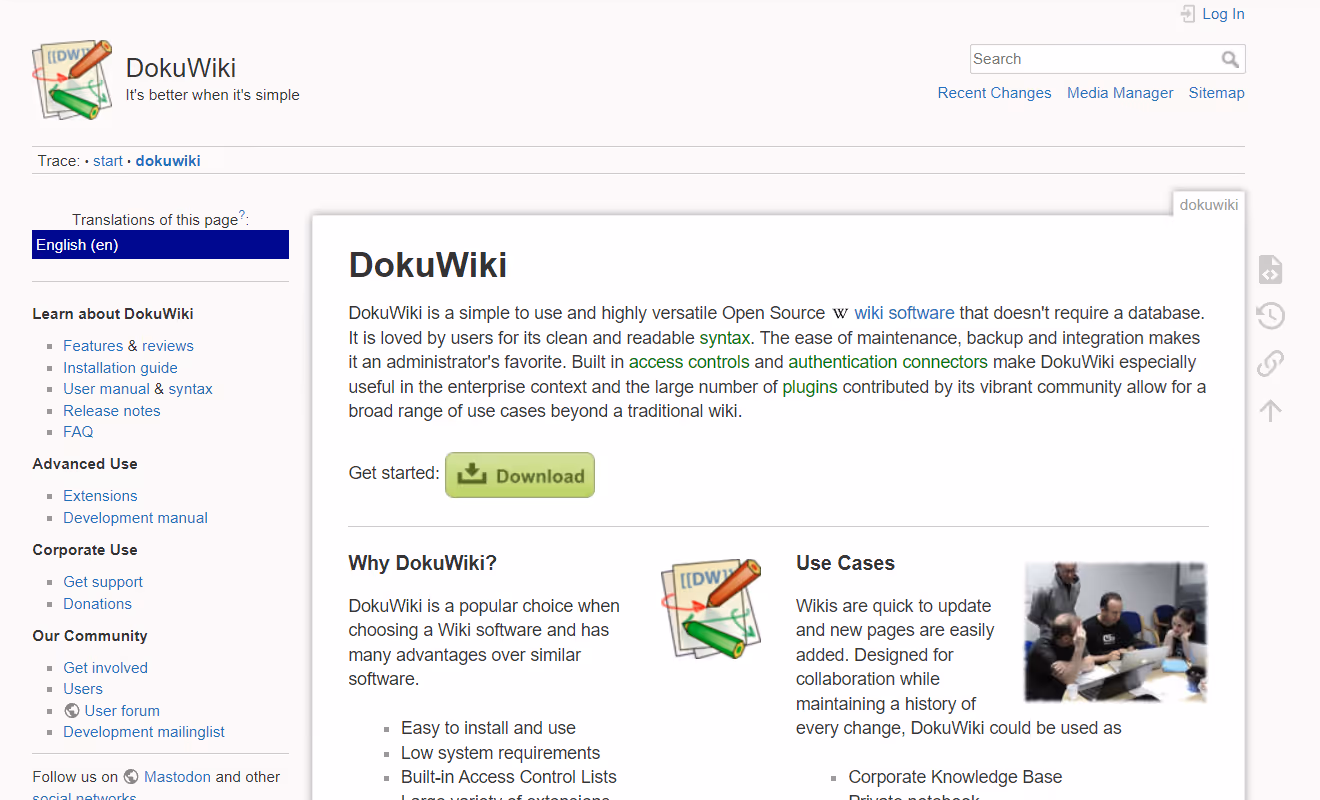
Task: Click the search magnifier icon
Action: click(x=1230, y=59)
